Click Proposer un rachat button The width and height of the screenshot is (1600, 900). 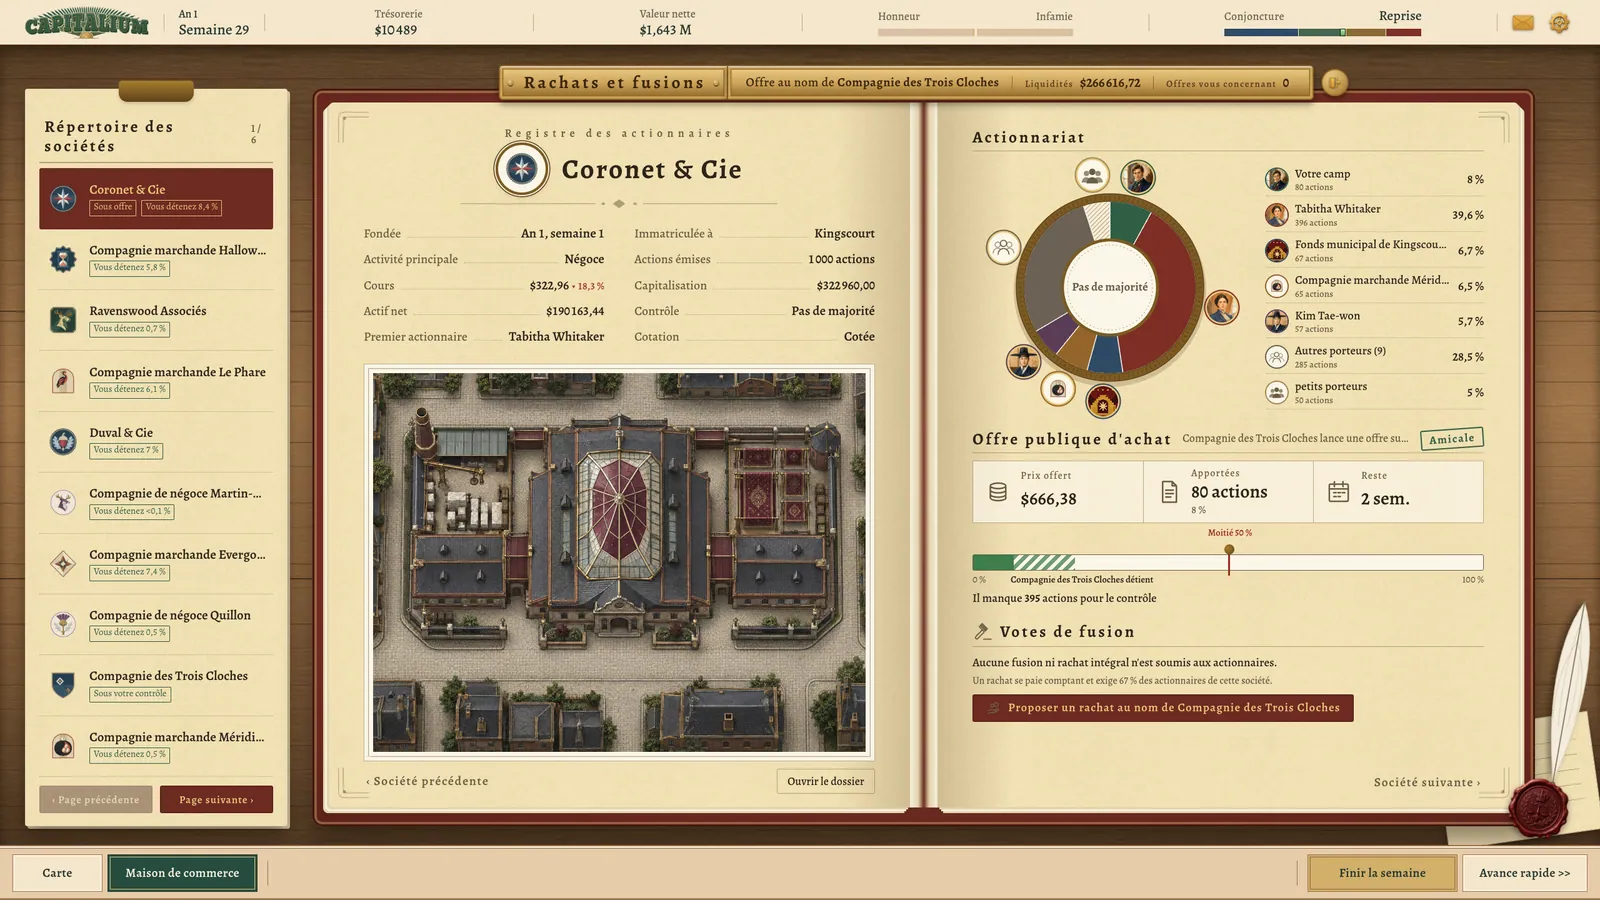pyautogui.click(x=1163, y=708)
